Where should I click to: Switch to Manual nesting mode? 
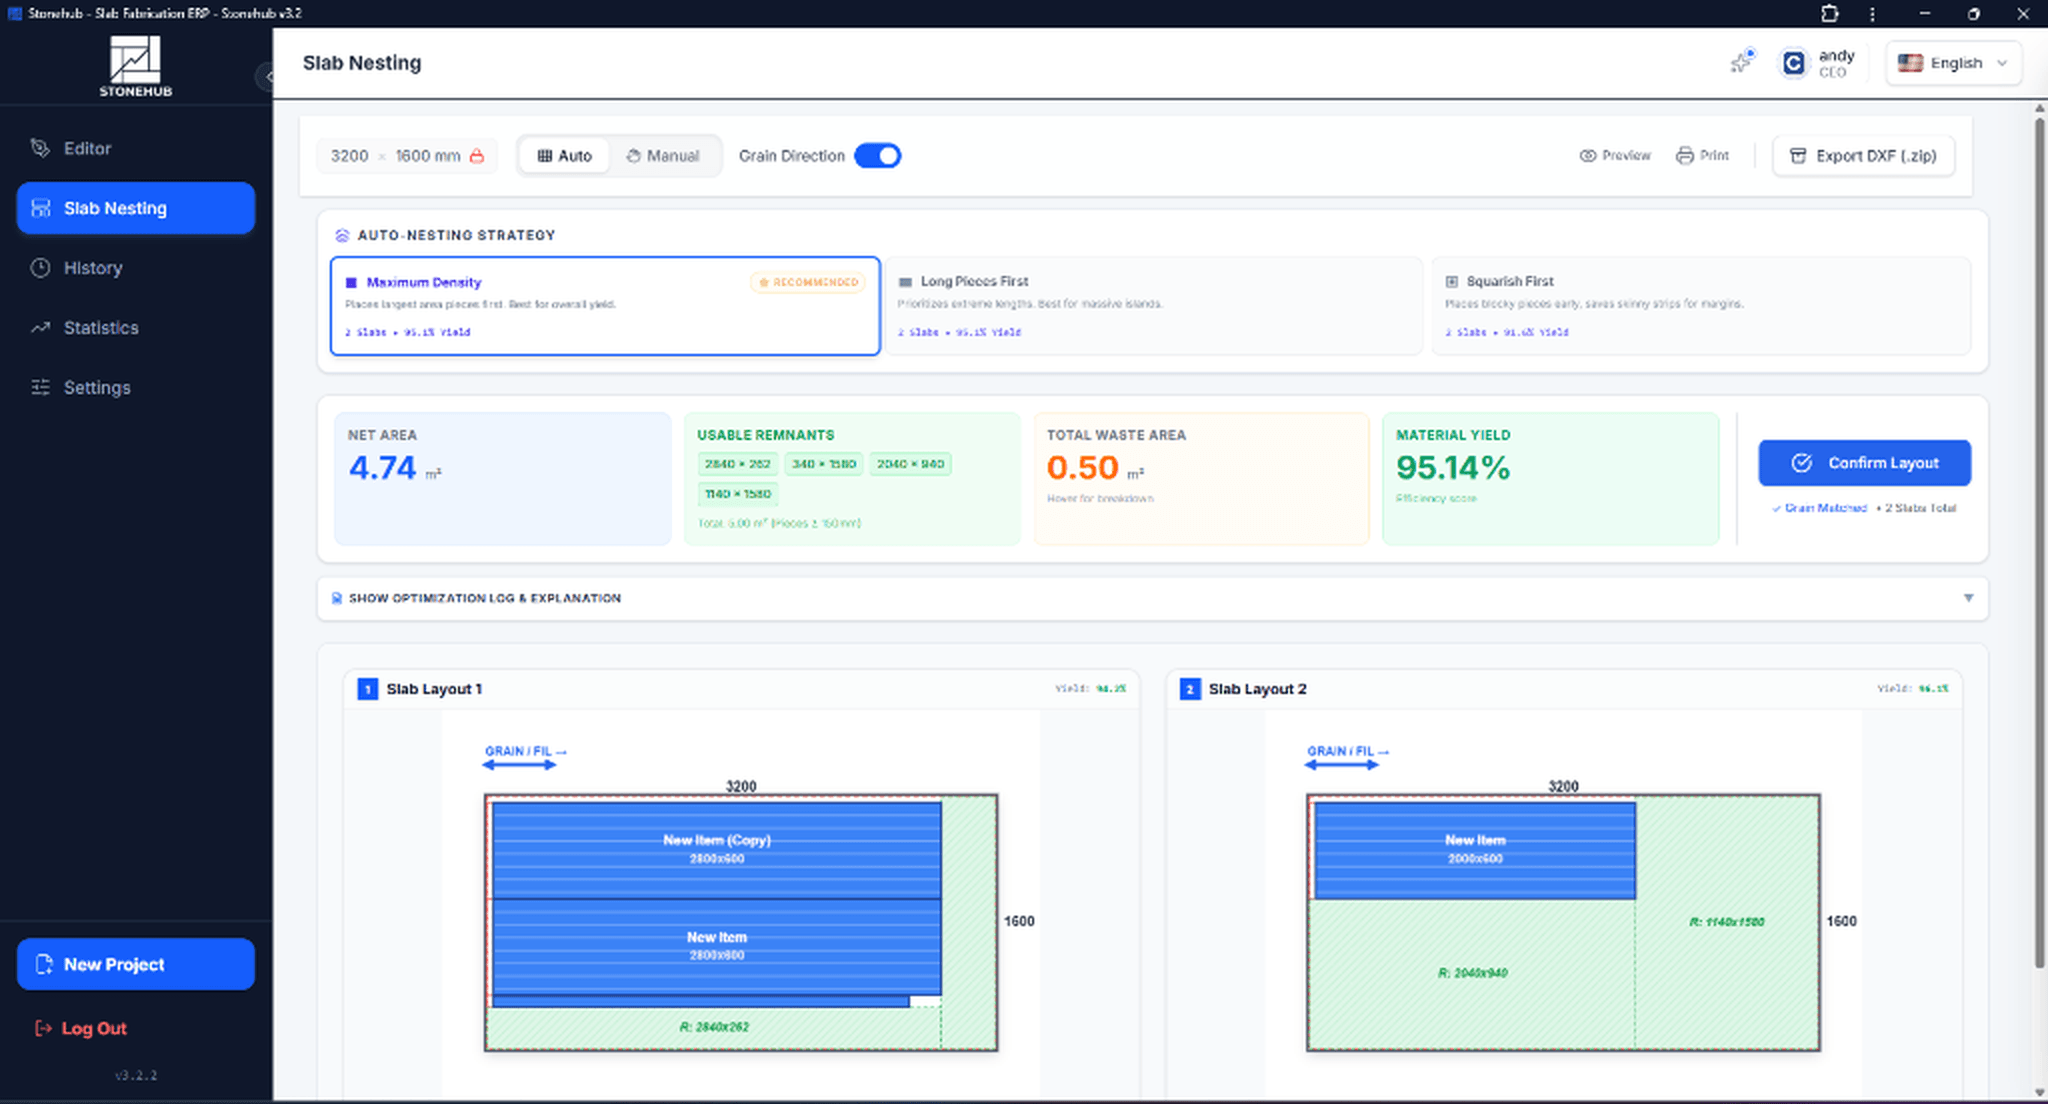(x=663, y=156)
